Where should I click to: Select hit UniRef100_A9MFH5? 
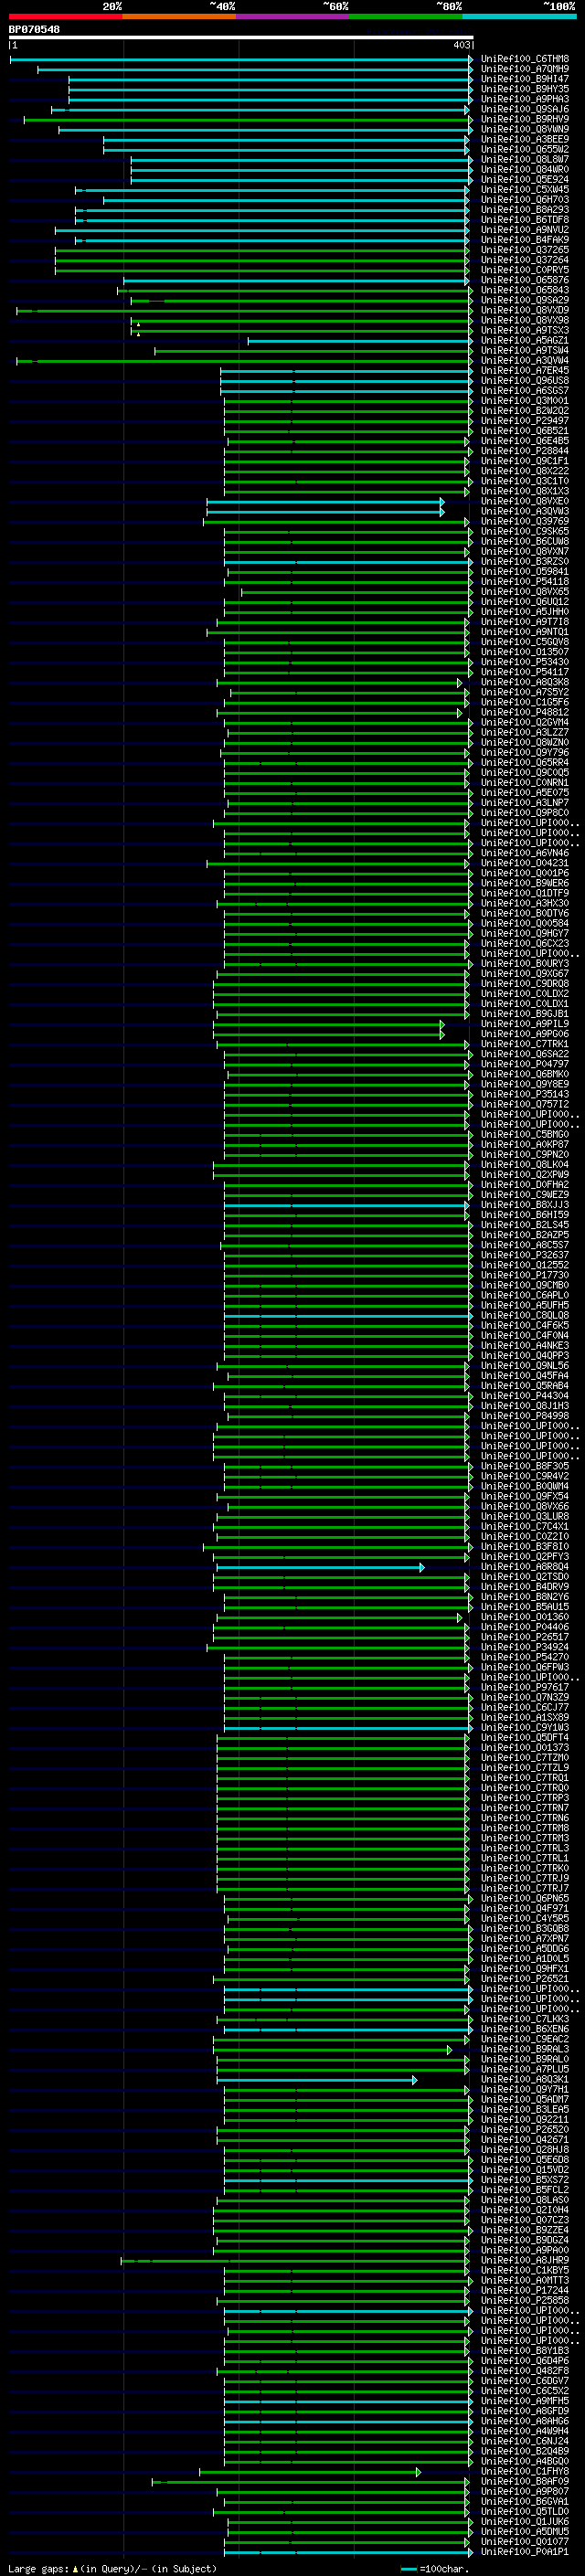pos(525,2401)
